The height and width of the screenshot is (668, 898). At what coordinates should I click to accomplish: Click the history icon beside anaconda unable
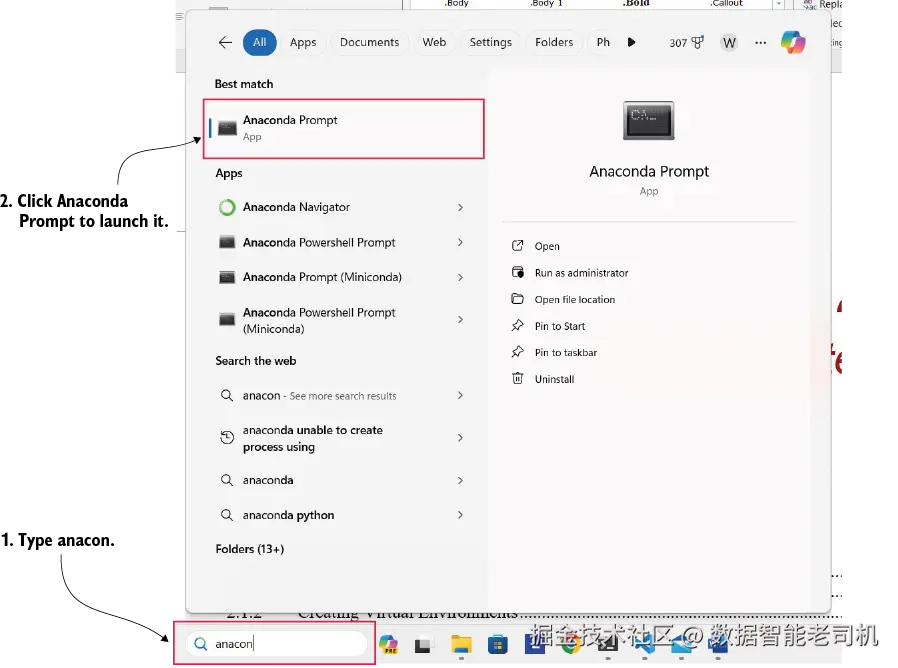(x=227, y=438)
